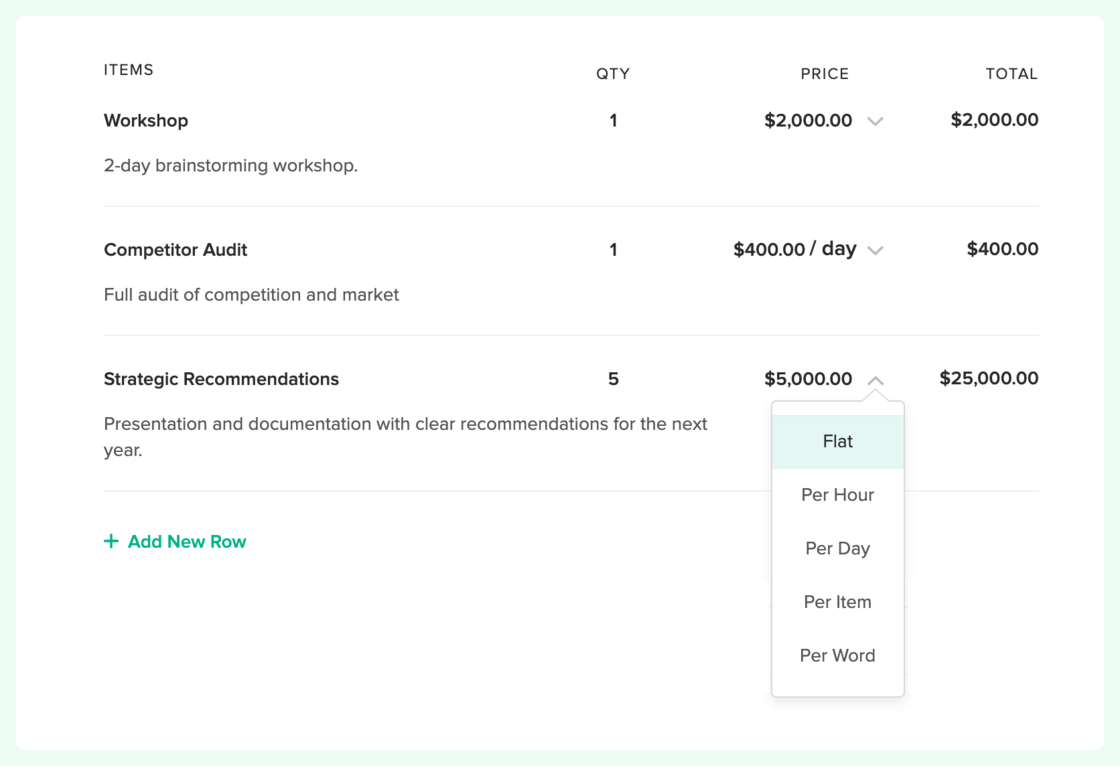This screenshot has width=1120, height=766.
Task: Collapse the Strategic Recommendations pricing dropdown chevron
Action: click(876, 380)
